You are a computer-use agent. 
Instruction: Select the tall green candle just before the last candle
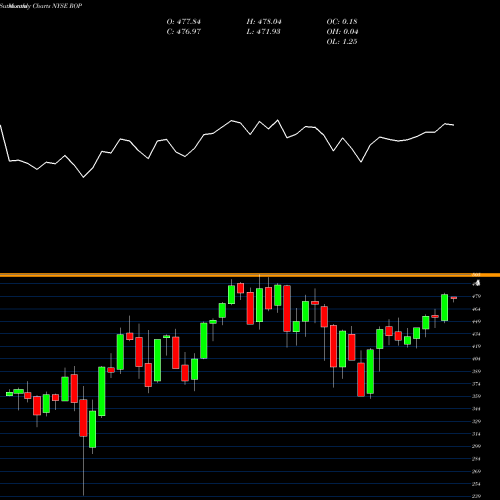tap(444, 308)
